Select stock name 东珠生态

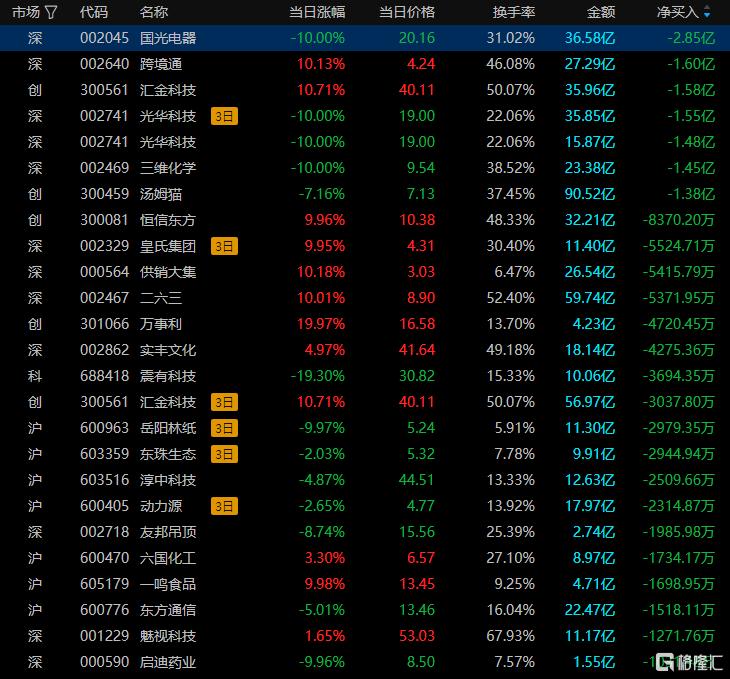[168, 454]
